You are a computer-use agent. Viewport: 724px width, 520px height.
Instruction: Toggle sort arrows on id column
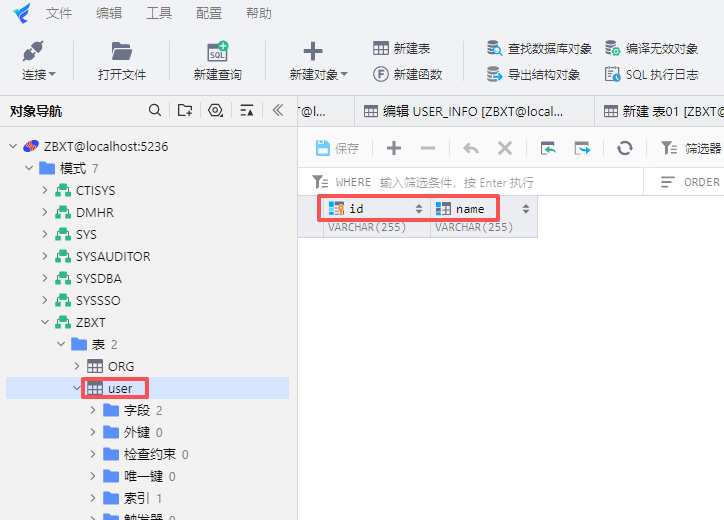(x=419, y=209)
